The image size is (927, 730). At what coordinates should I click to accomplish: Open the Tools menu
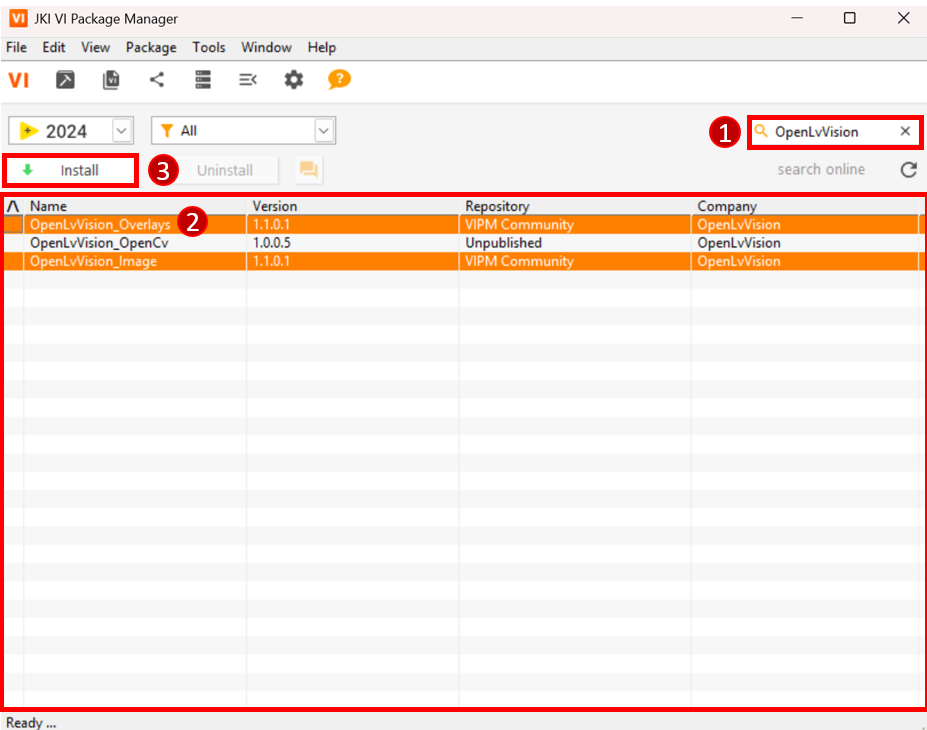tap(209, 47)
